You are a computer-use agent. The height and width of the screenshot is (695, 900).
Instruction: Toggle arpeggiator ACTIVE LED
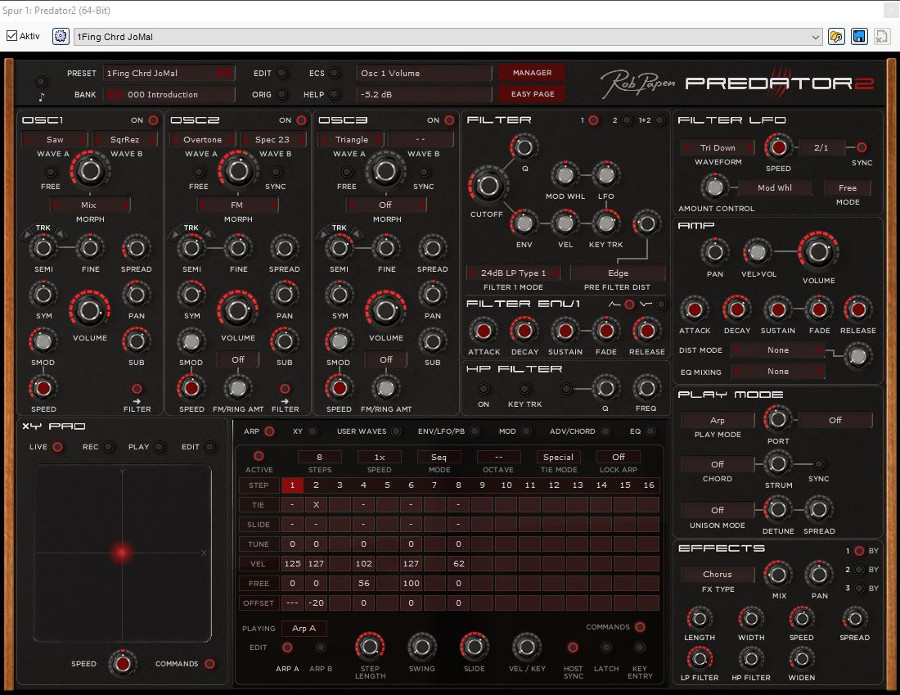click(259, 456)
